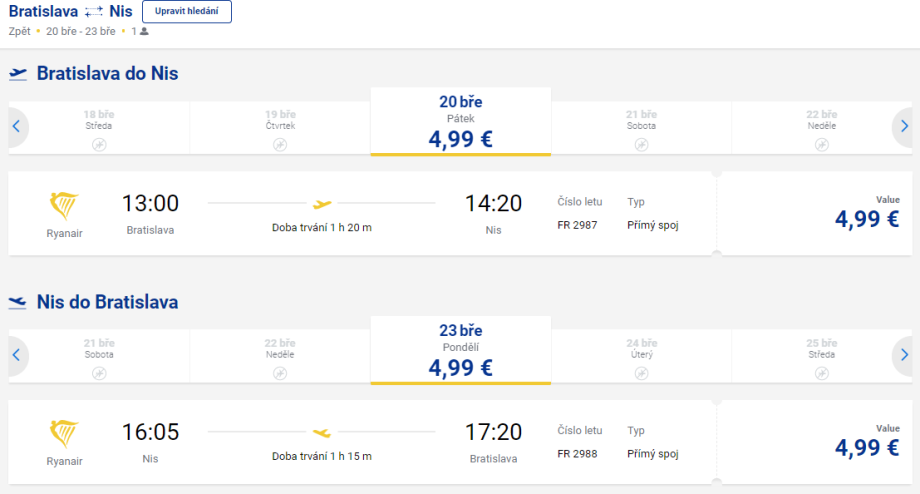Select the 20 bře Pátek outbound tab
This screenshot has width=920, height=494.
[x=460, y=122]
